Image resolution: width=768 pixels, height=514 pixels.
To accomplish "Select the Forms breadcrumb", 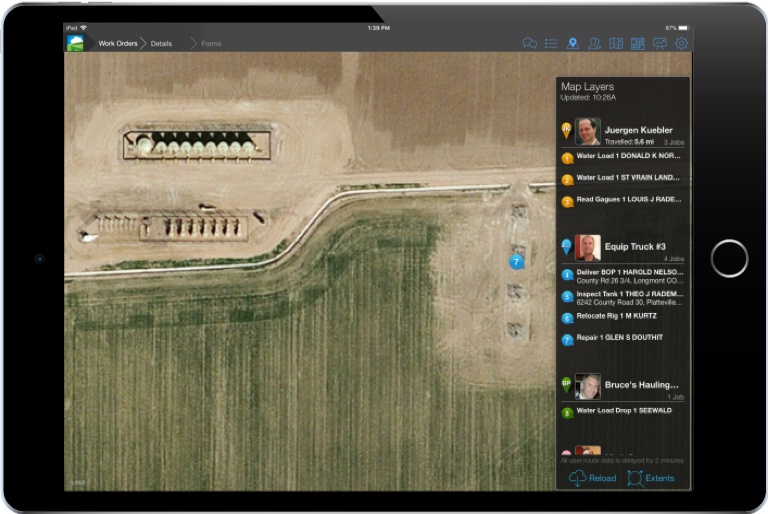I will [211, 44].
